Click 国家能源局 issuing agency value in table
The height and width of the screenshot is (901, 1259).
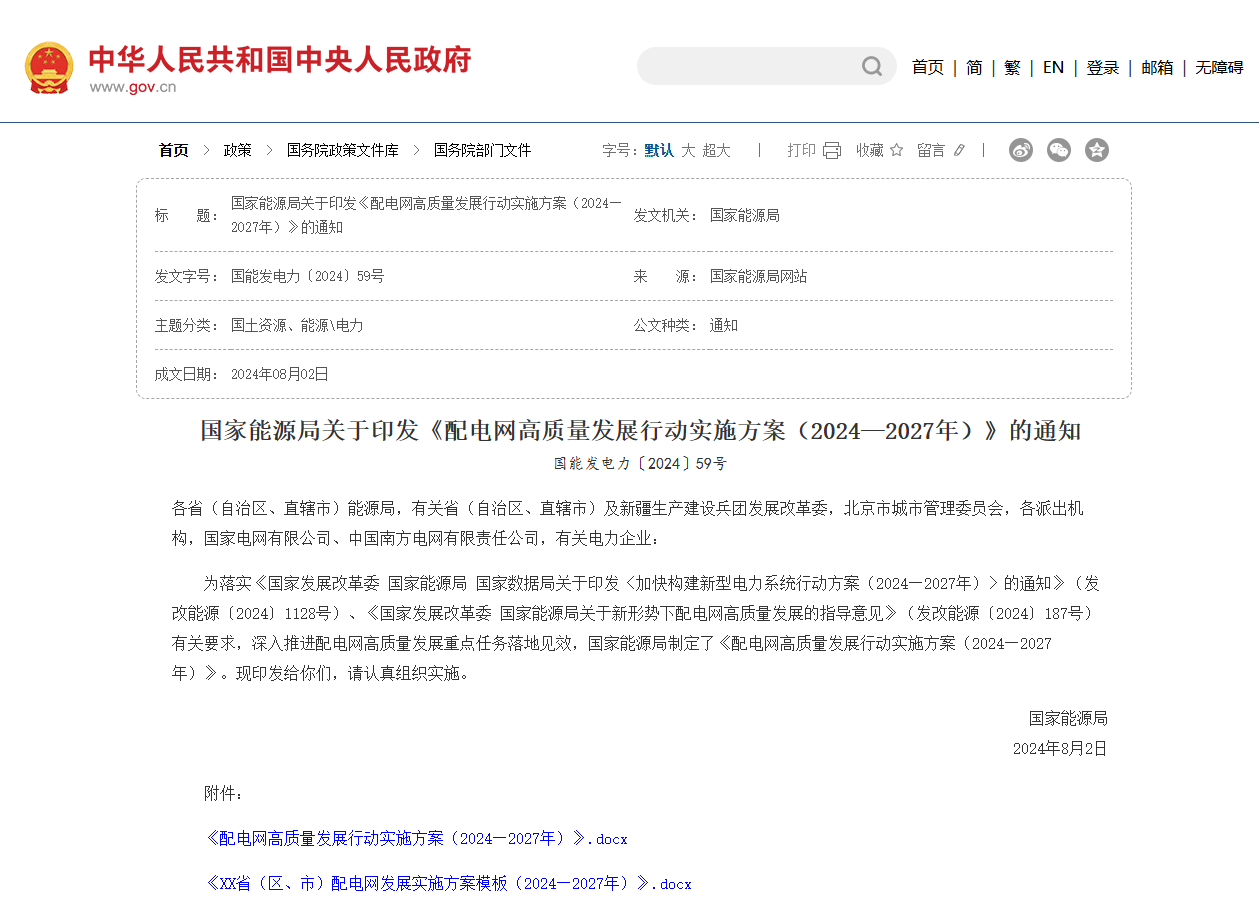point(744,215)
